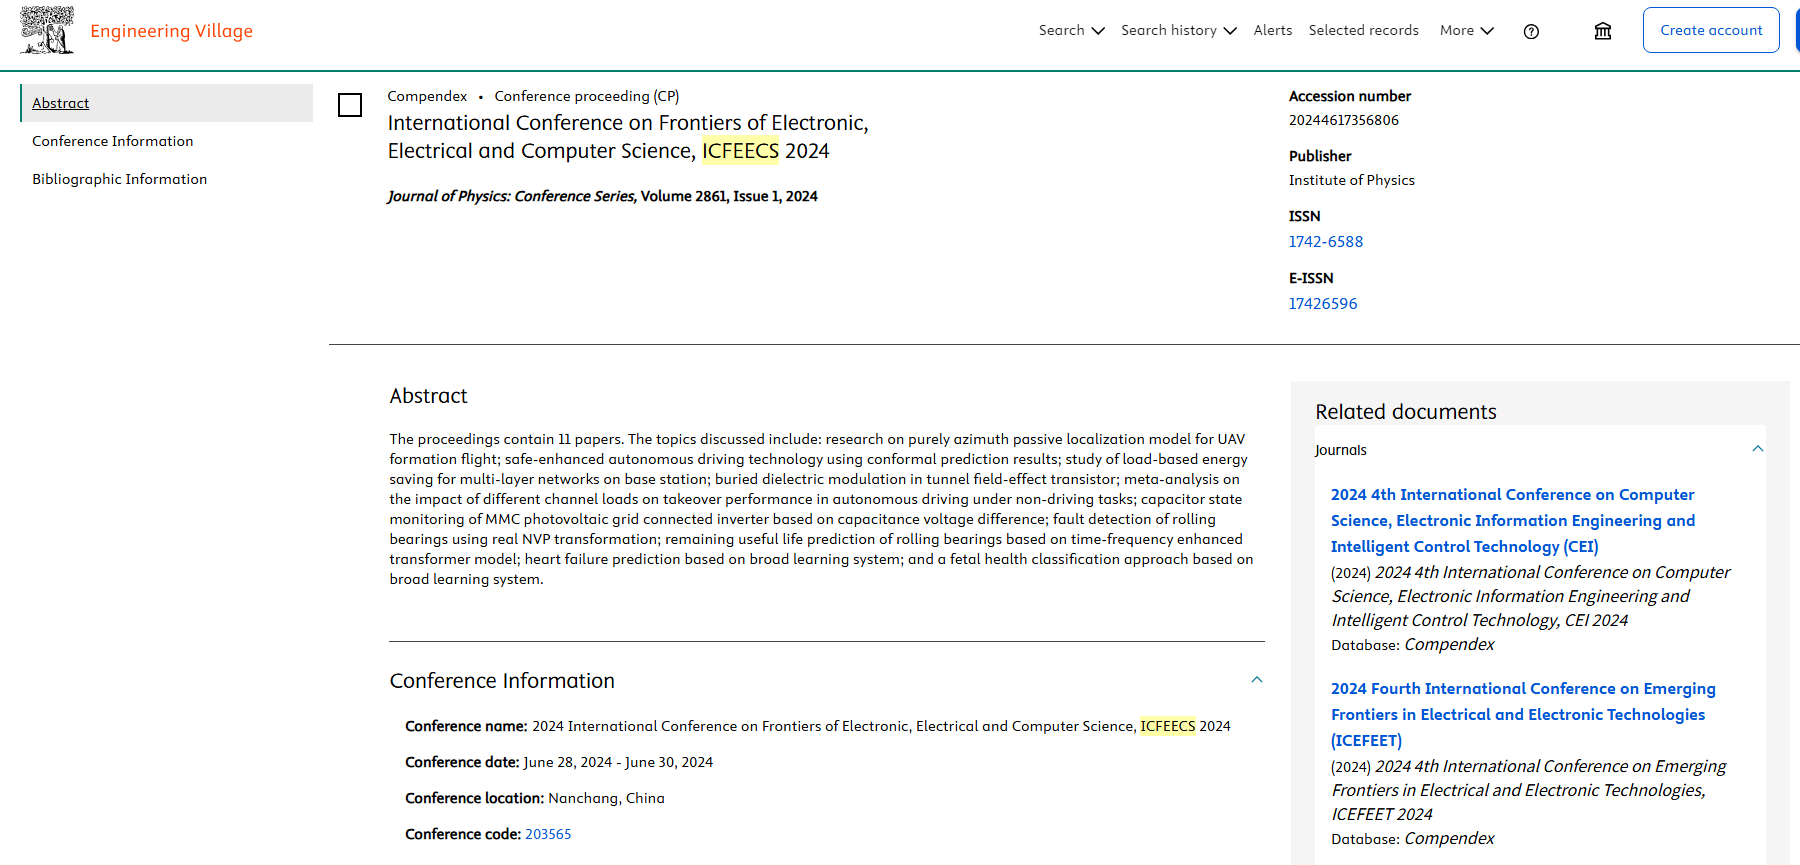Screen dimensions: 1800x865
Task: Click the conference location Nanchang, China
Action: click(606, 798)
